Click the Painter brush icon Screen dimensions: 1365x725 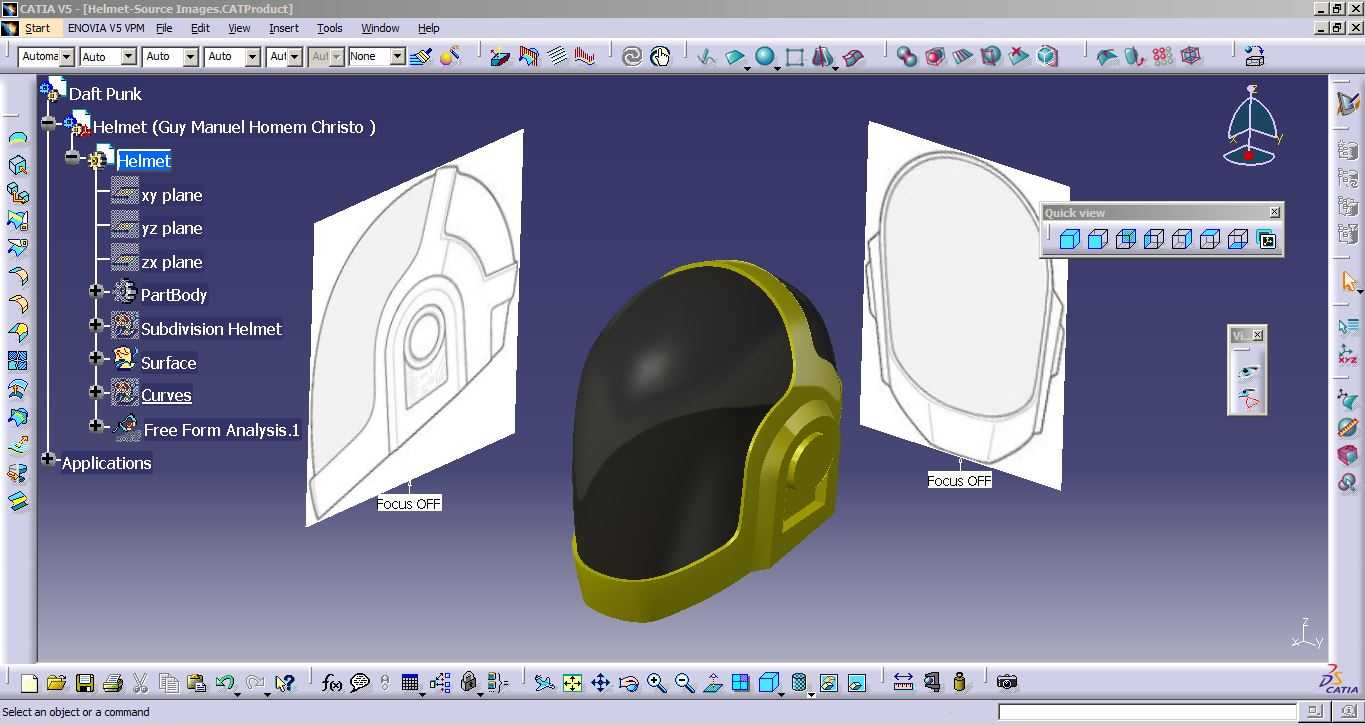point(421,57)
